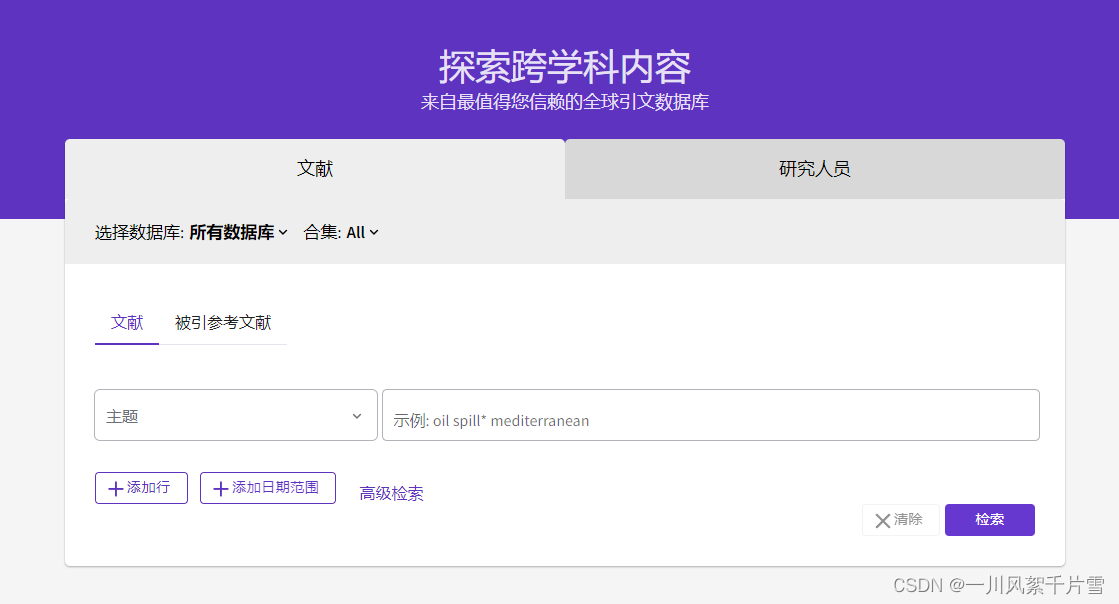Screen dimensions: 1119x604
Task: Select the active 文献 sub-tab
Action: point(127,323)
